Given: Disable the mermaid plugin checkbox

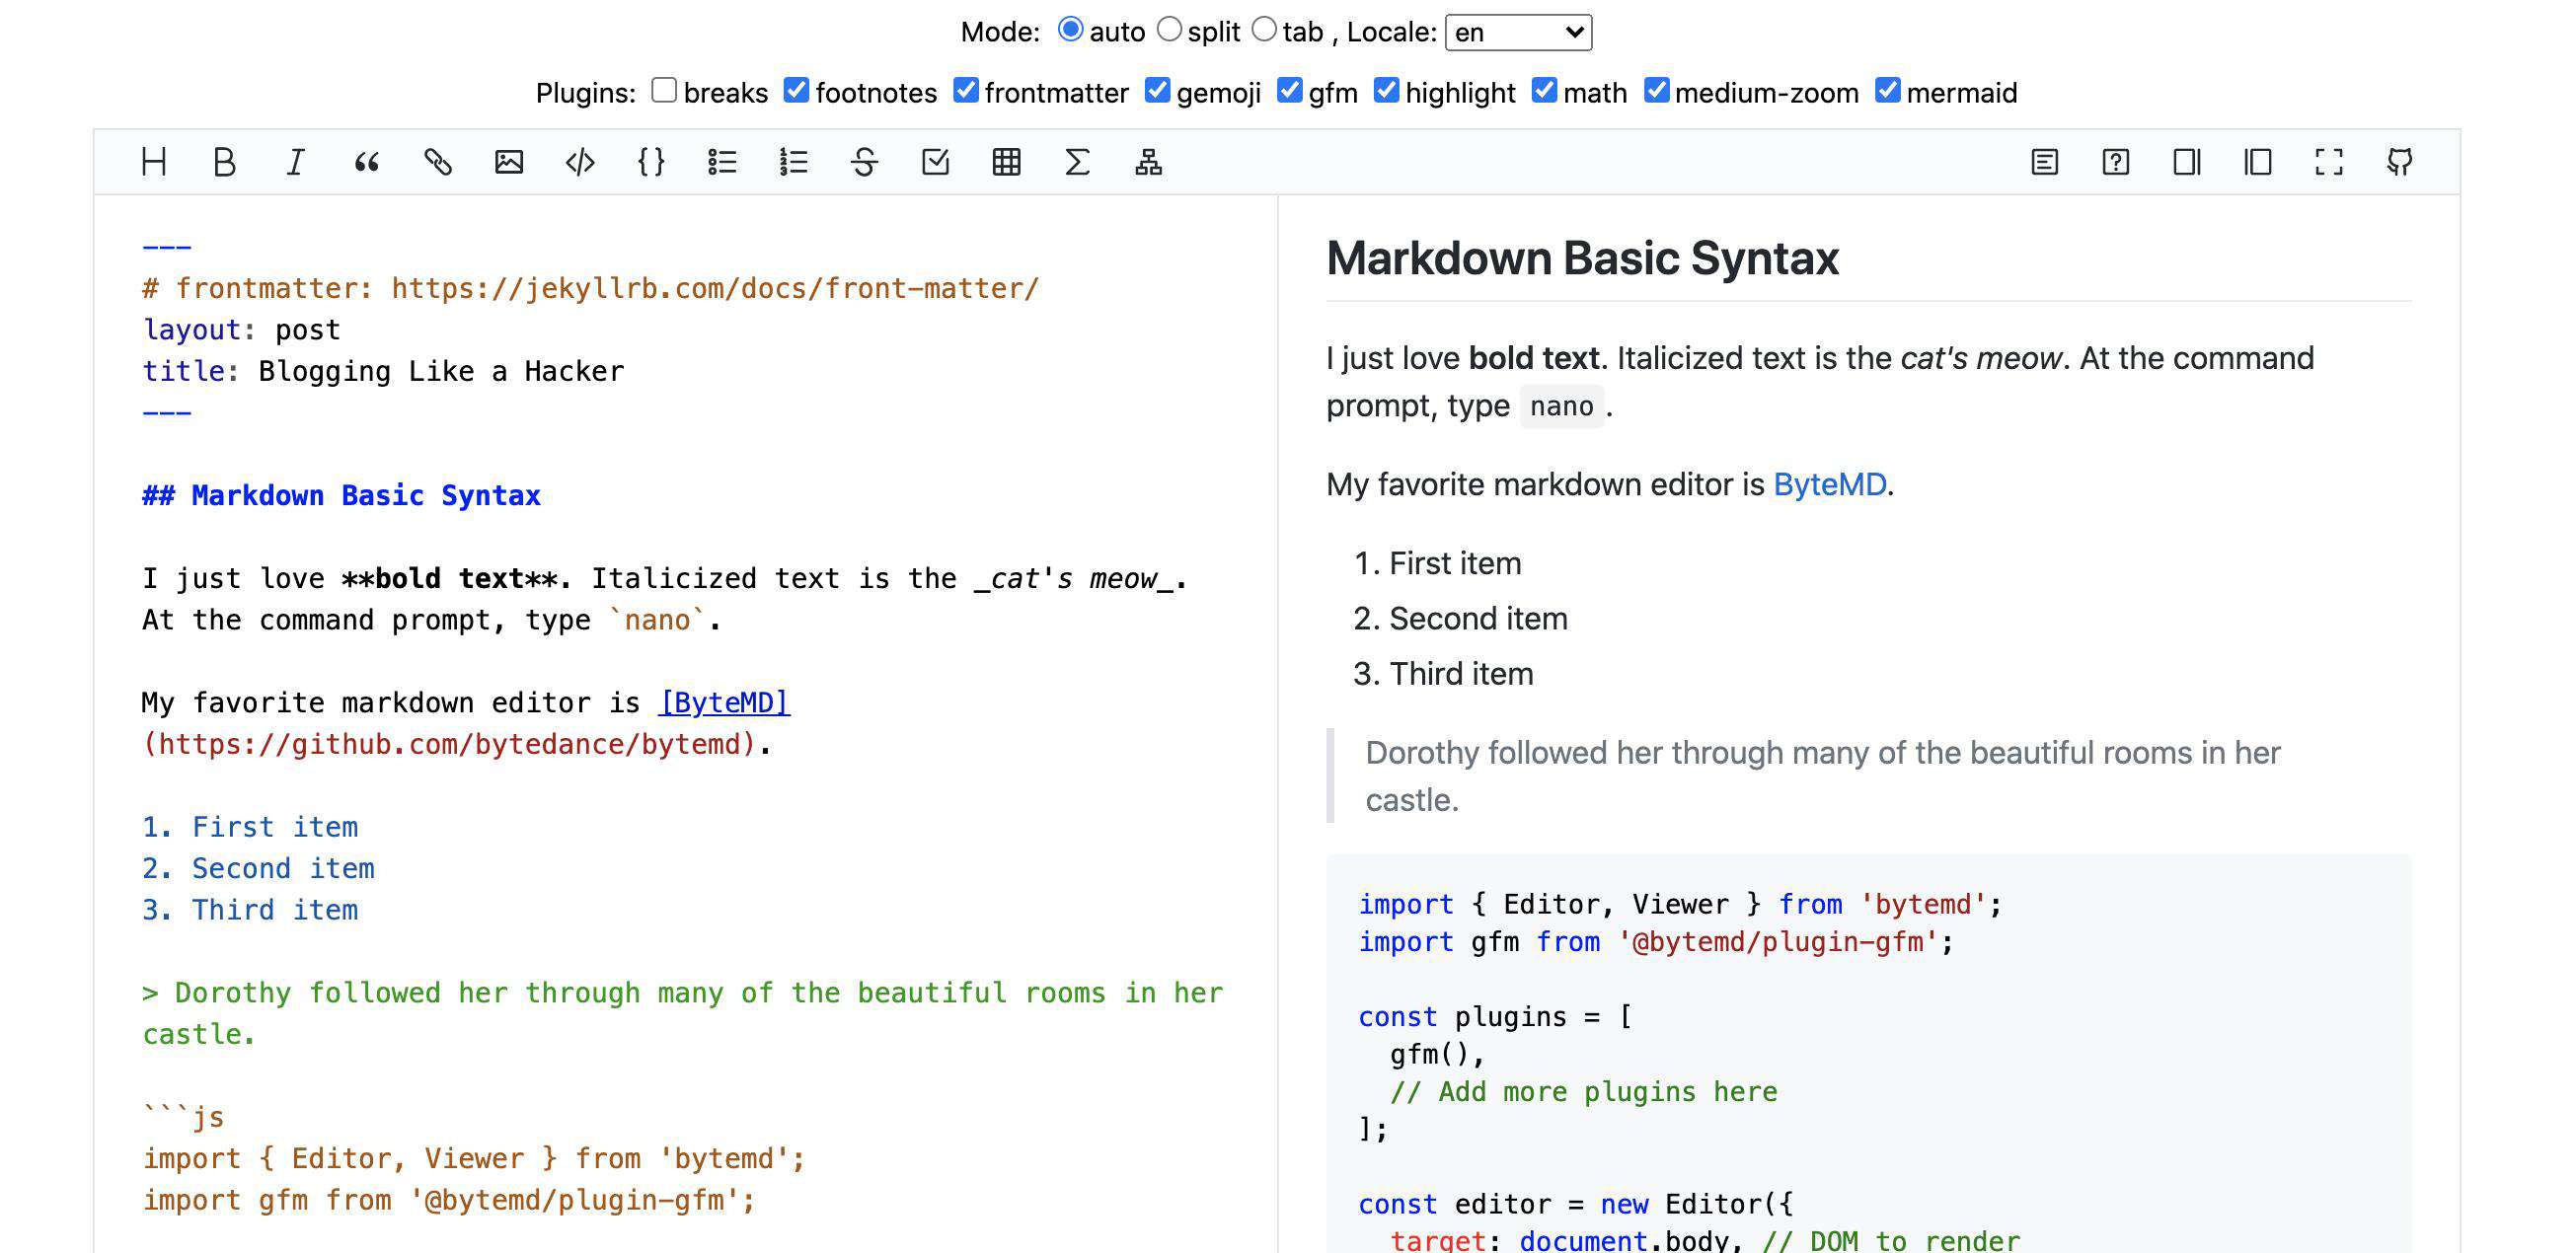Looking at the screenshot, I should [x=1887, y=90].
